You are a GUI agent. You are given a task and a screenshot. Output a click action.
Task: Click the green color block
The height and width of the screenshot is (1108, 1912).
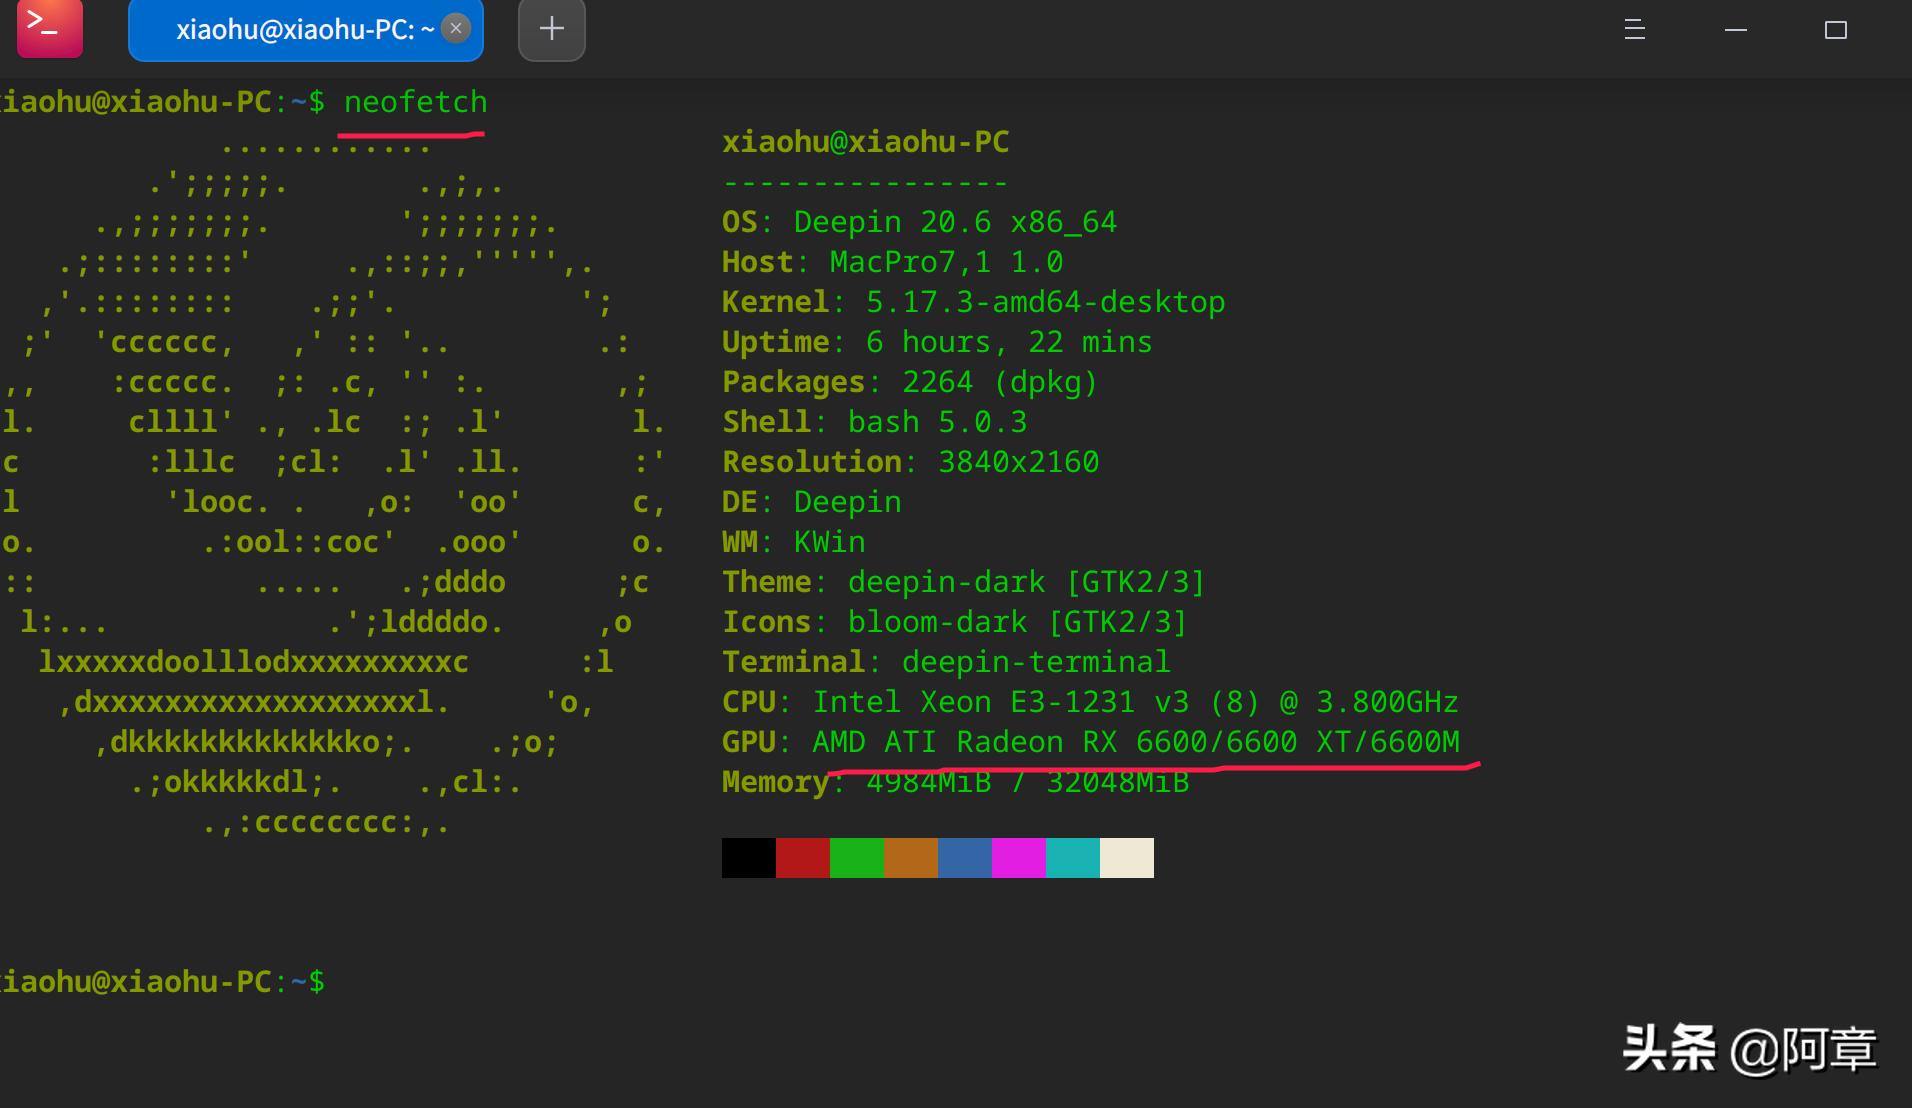[856, 858]
